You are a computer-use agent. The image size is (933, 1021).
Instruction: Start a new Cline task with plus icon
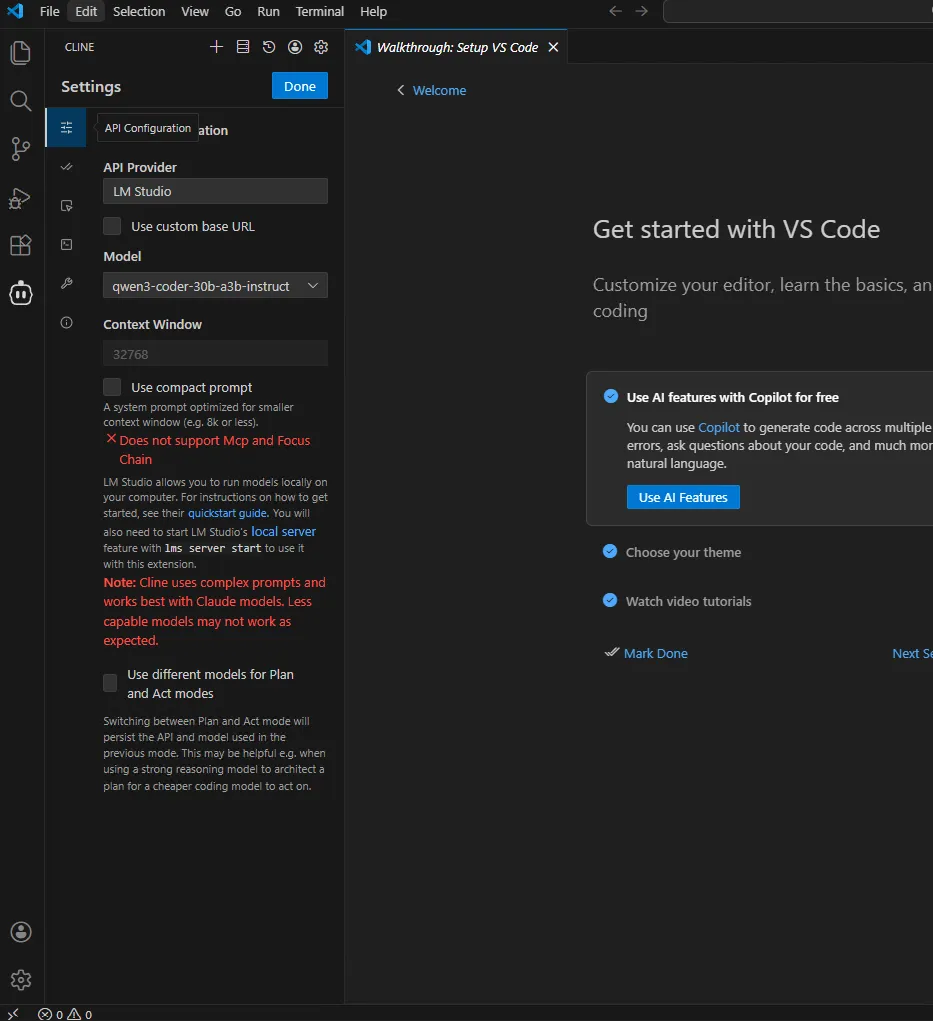tap(216, 47)
